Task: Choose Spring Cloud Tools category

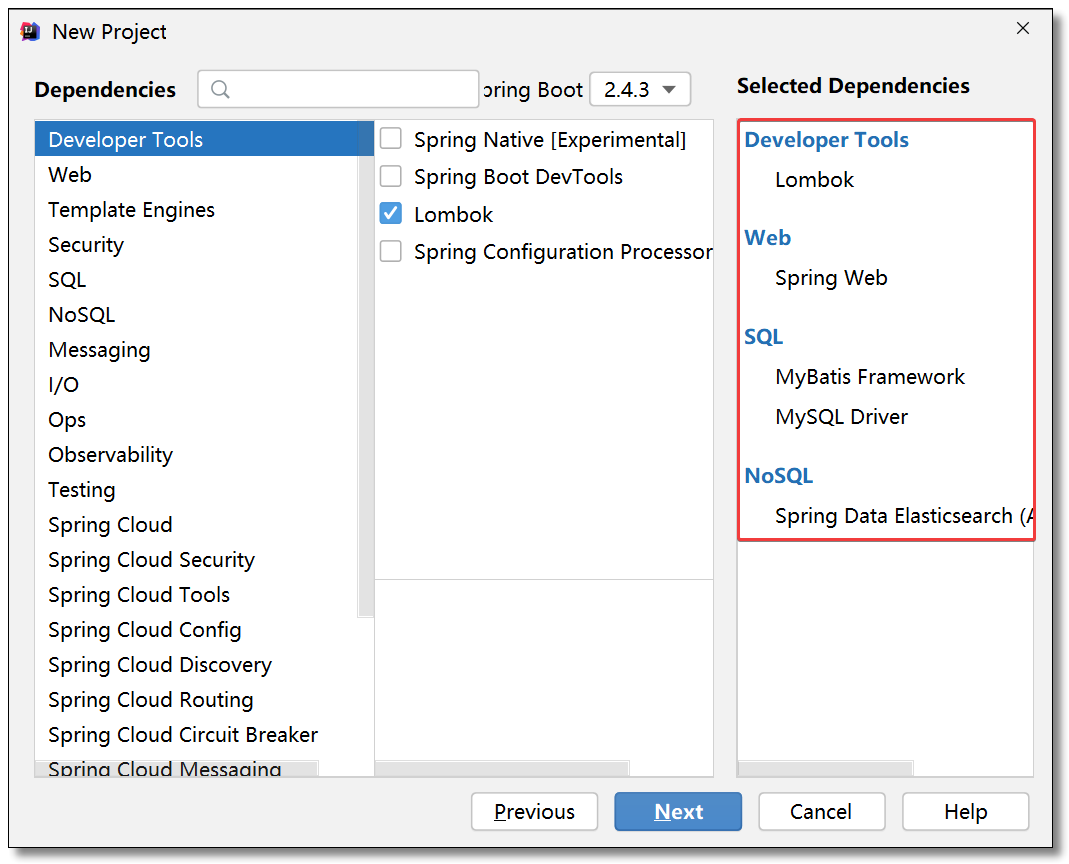Action: click(196, 595)
